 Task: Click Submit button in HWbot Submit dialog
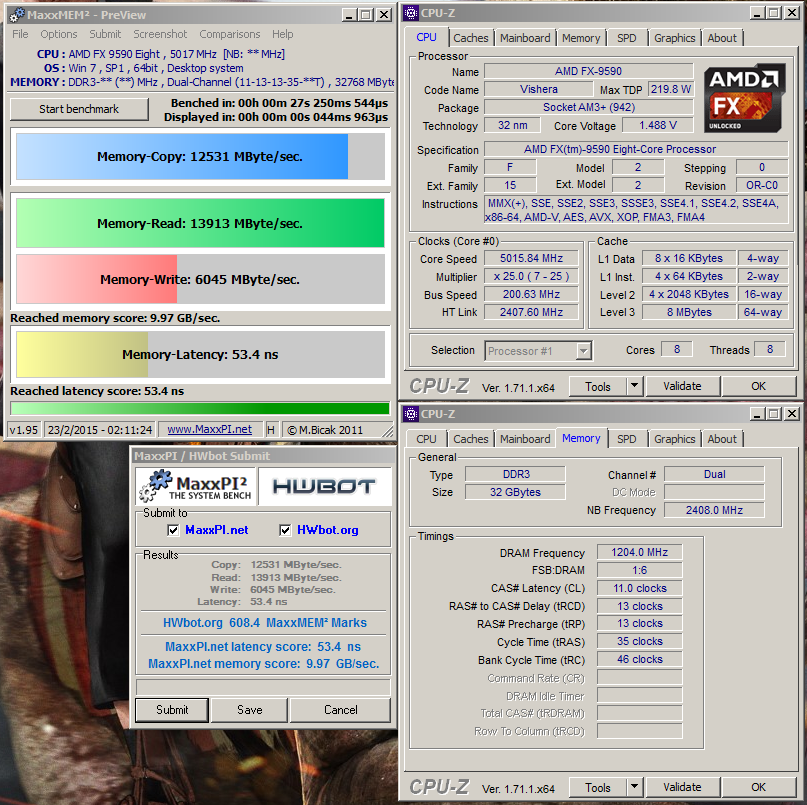[172, 710]
